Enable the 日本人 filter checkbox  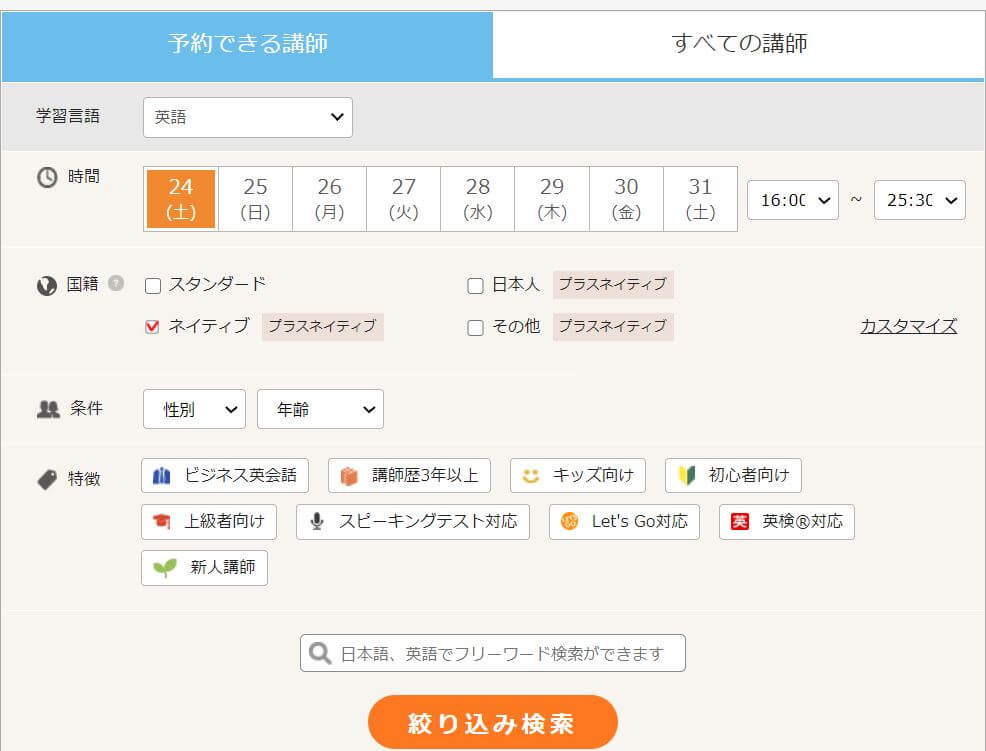click(x=475, y=284)
